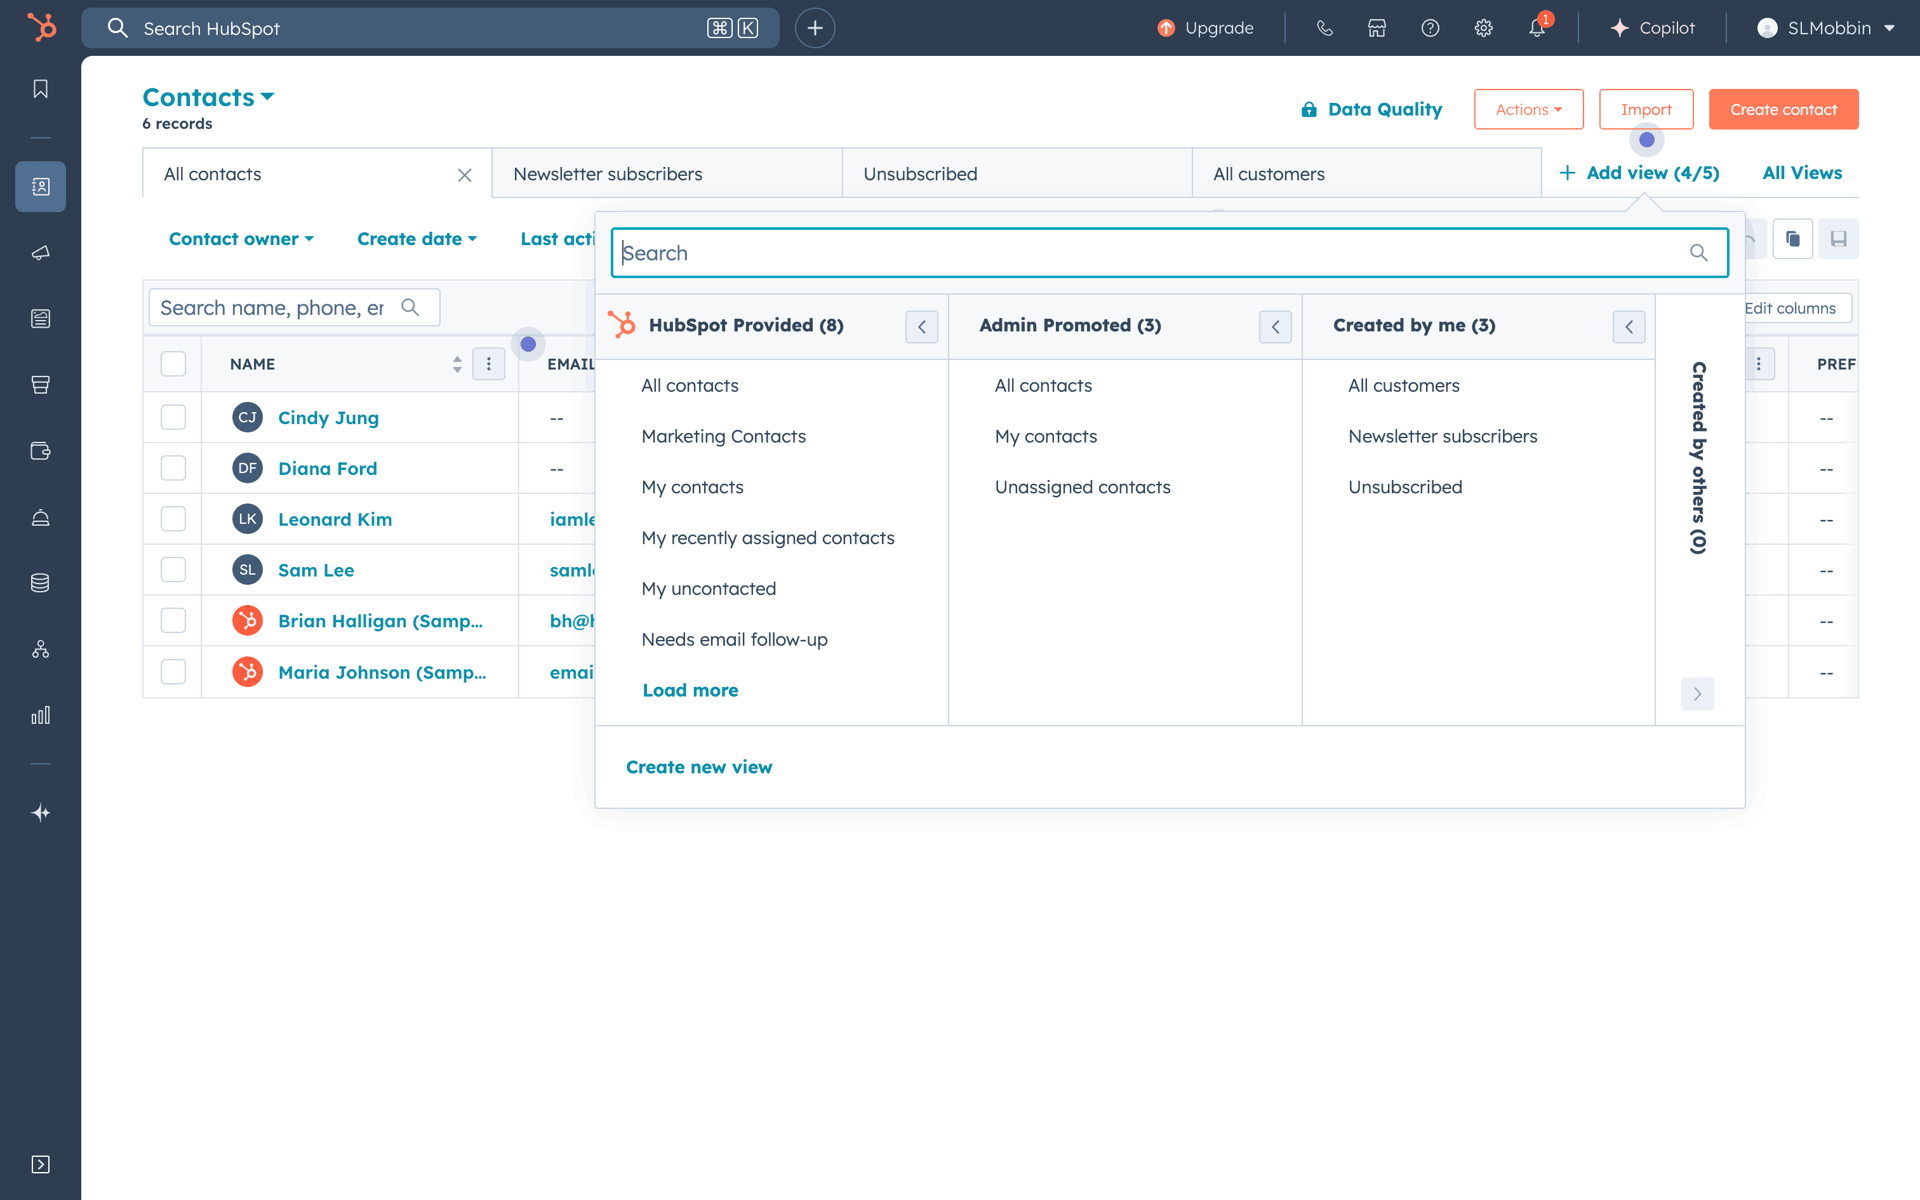Screen dimensions: 1920x1200
Task: Open the Settings gear icon
Action: pyautogui.click(x=1483, y=28)
